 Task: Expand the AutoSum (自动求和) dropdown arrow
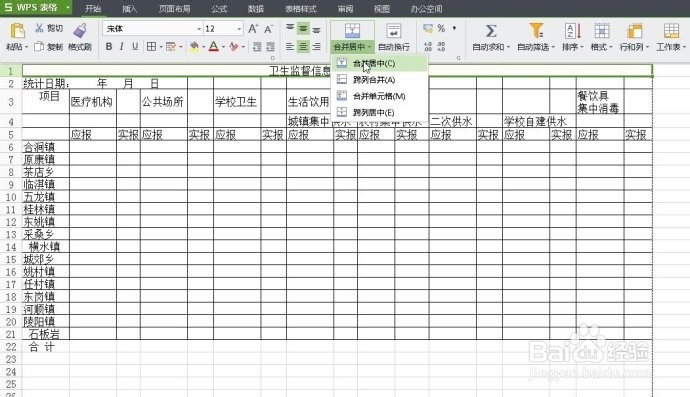[x=508, y=47]
